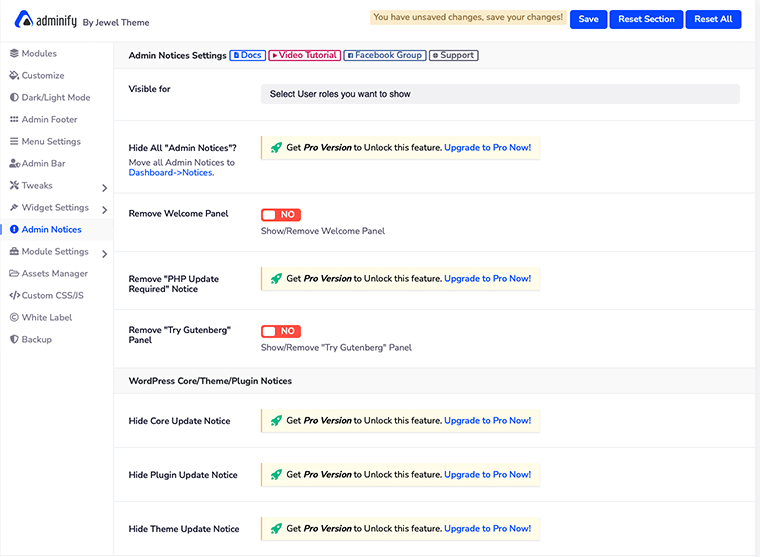Image resolution: width=760 pixels, height=557 pixels.
Task: Click the Admin Bar user icon
Action: click(x=14, y=163)
